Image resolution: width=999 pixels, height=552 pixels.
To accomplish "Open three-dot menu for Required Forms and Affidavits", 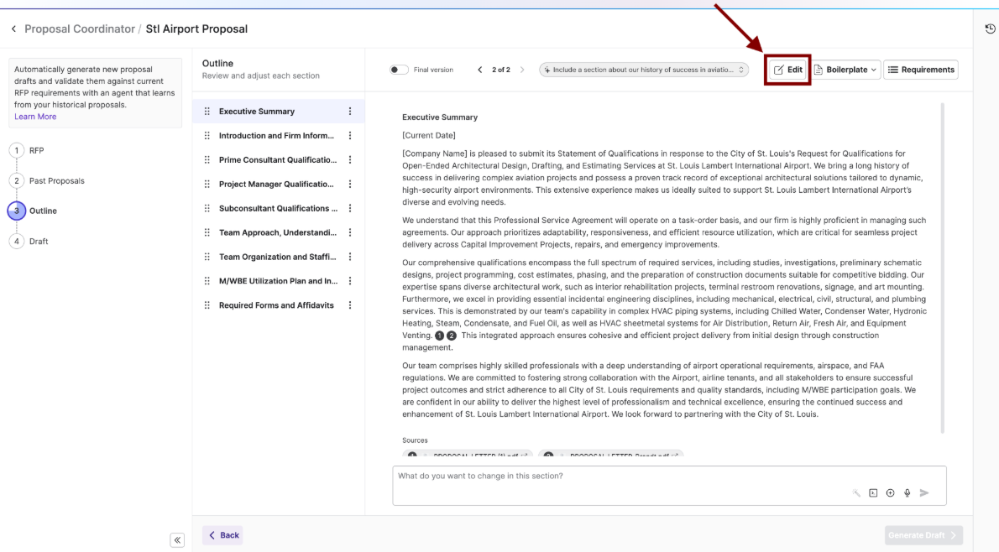I will click(350, 305).
